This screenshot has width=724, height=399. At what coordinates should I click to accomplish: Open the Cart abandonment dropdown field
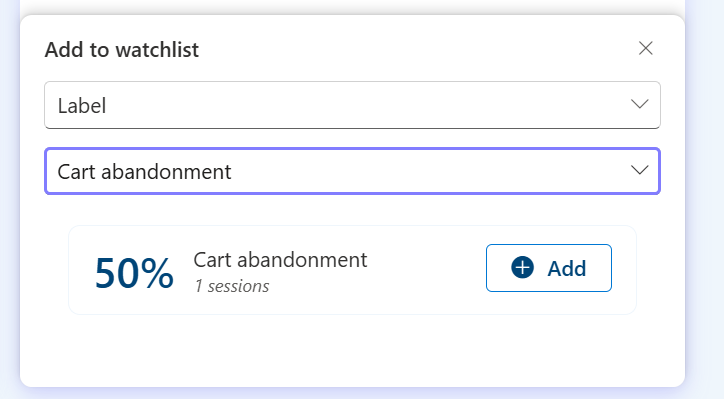(x=352, y=171)
